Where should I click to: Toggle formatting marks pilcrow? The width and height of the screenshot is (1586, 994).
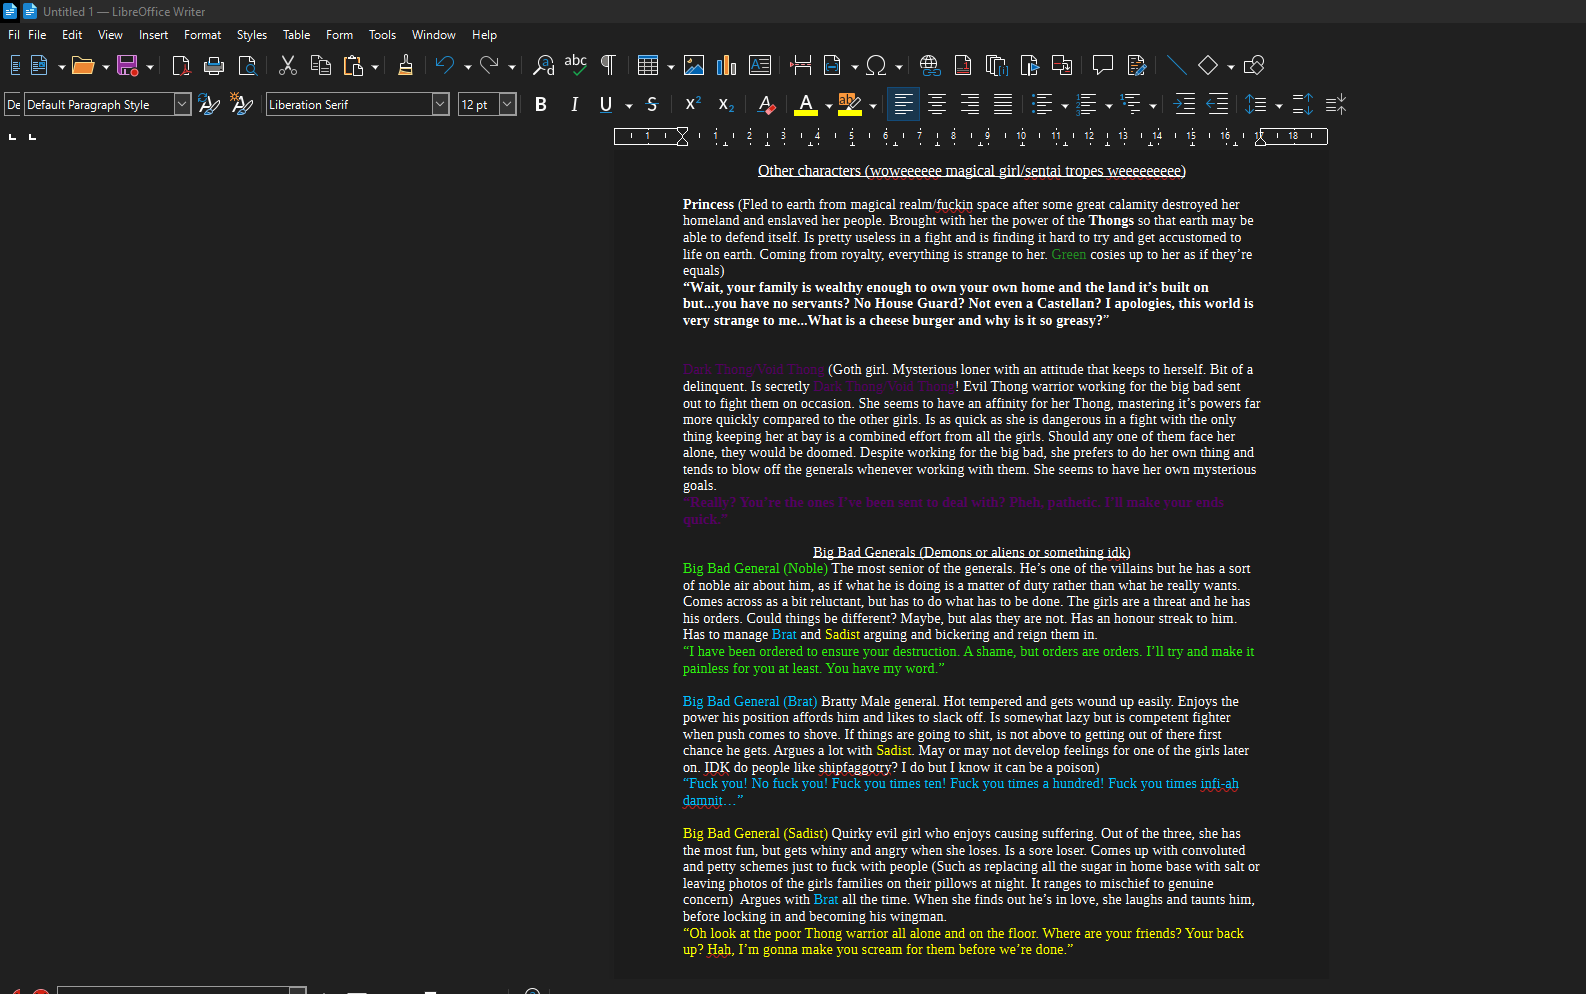pyautogui.click(x=608, y=66)
